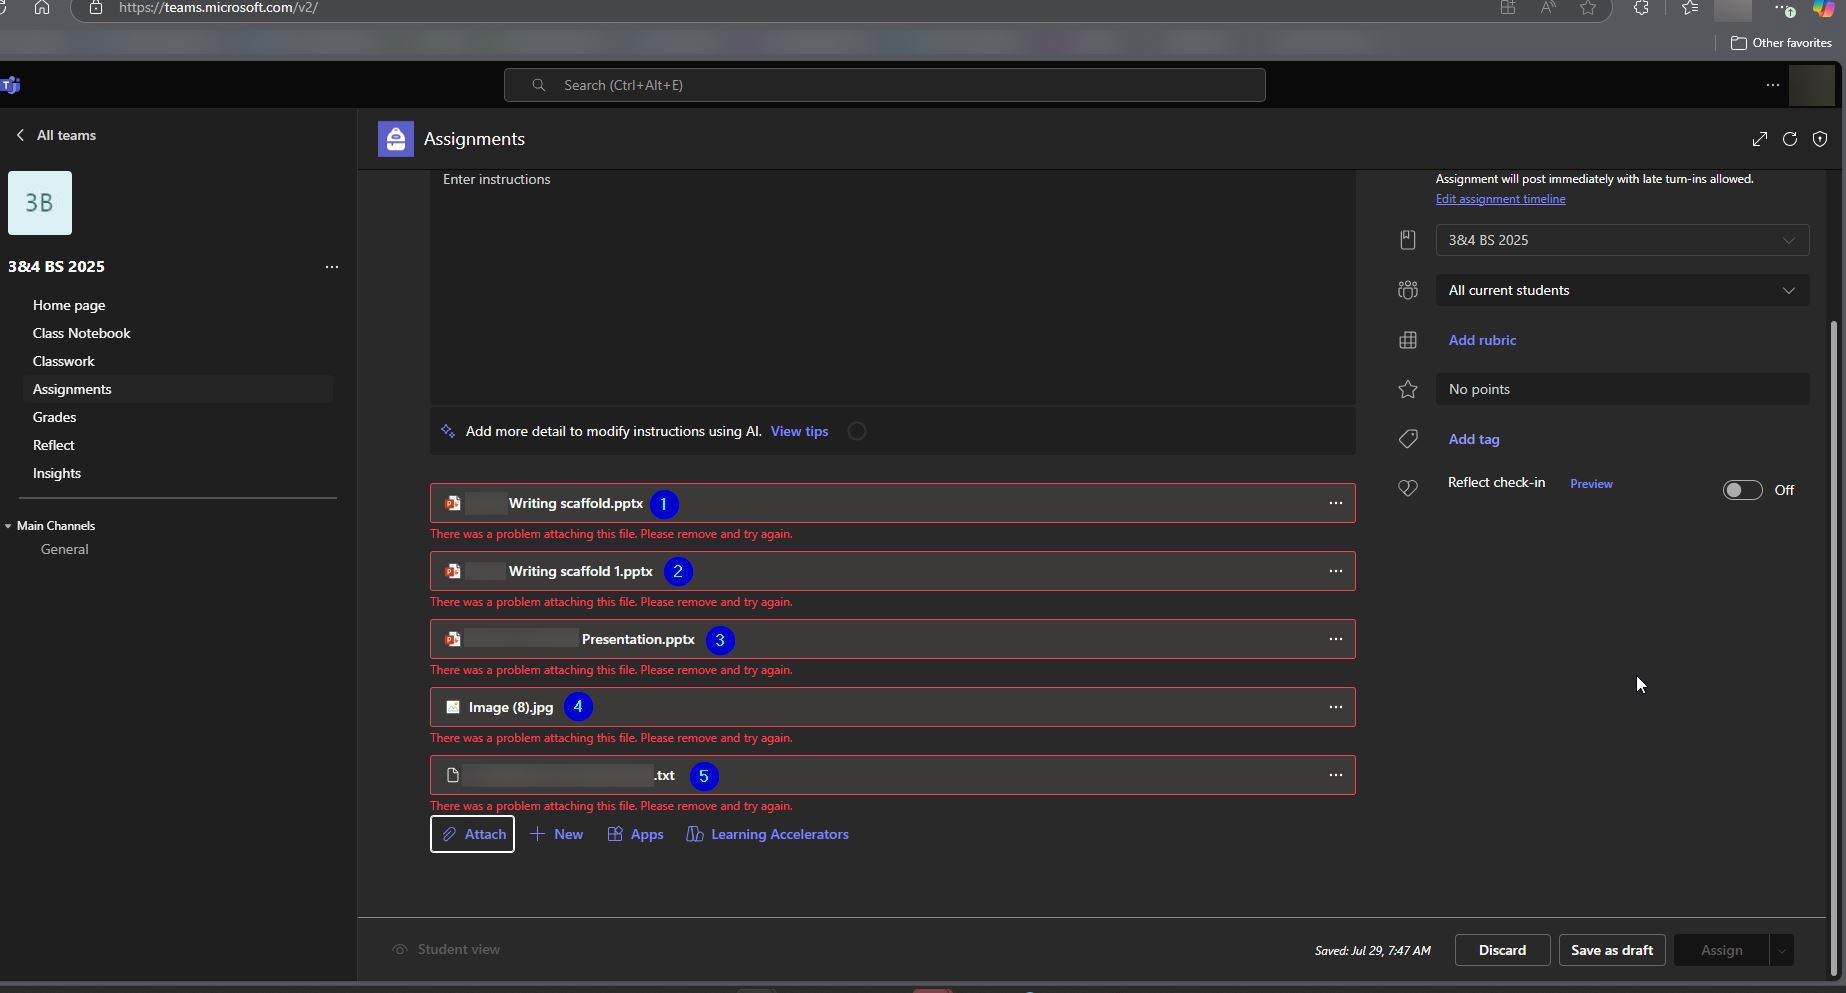This screenshot has width=1846, height=993.
Task: Click the class notebook icon beside class selector
Action: coord(1408,240)
